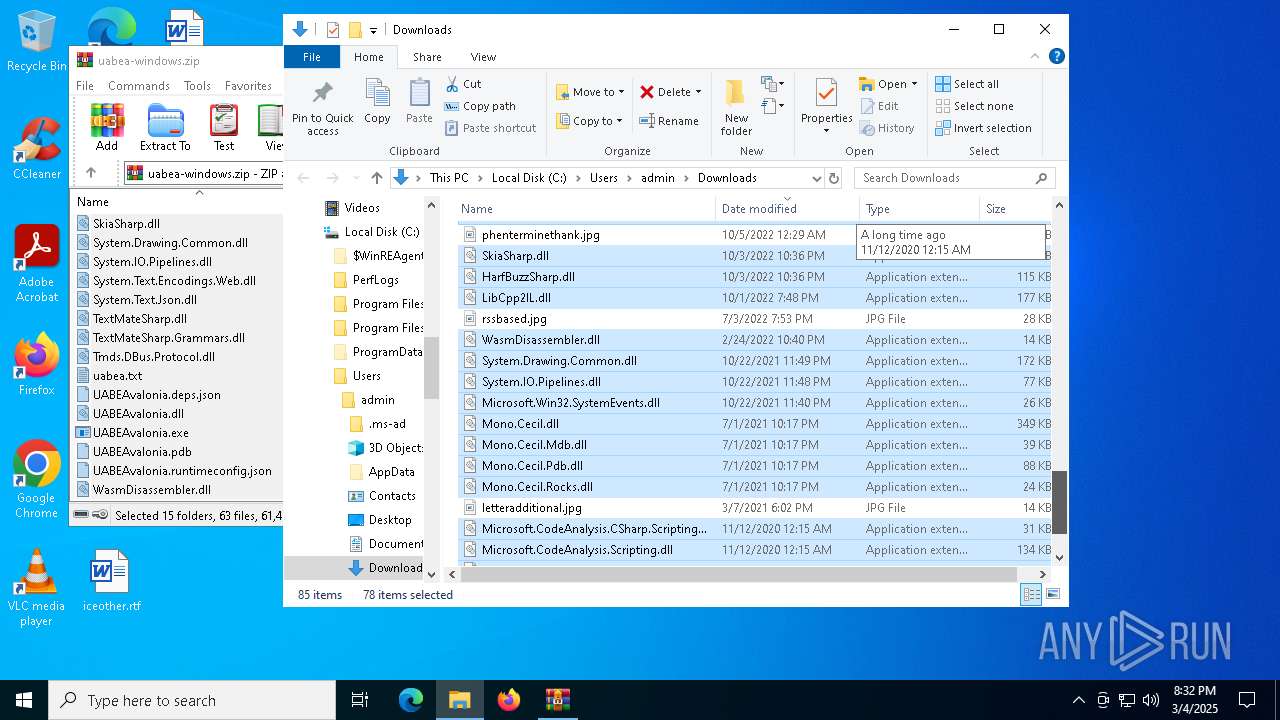
Task: Click Pin to Quick access icon
Action: coord(322,108)
